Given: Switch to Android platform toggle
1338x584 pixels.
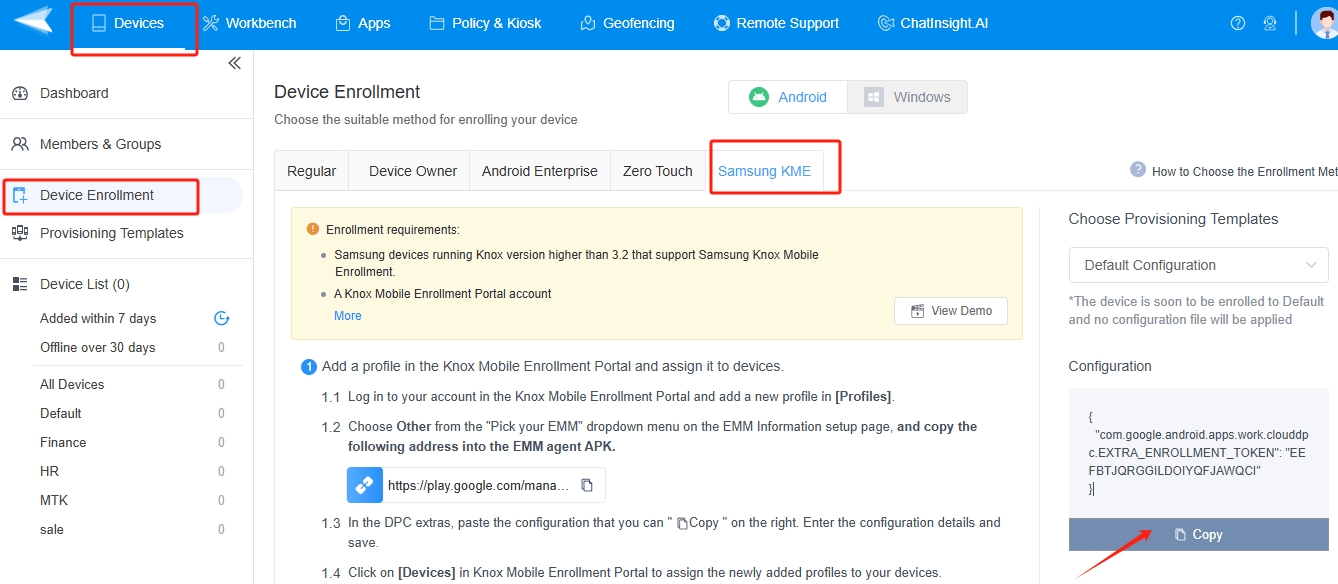Looking at the screenshot, I should pyautogui.click(x=788, y=97).
